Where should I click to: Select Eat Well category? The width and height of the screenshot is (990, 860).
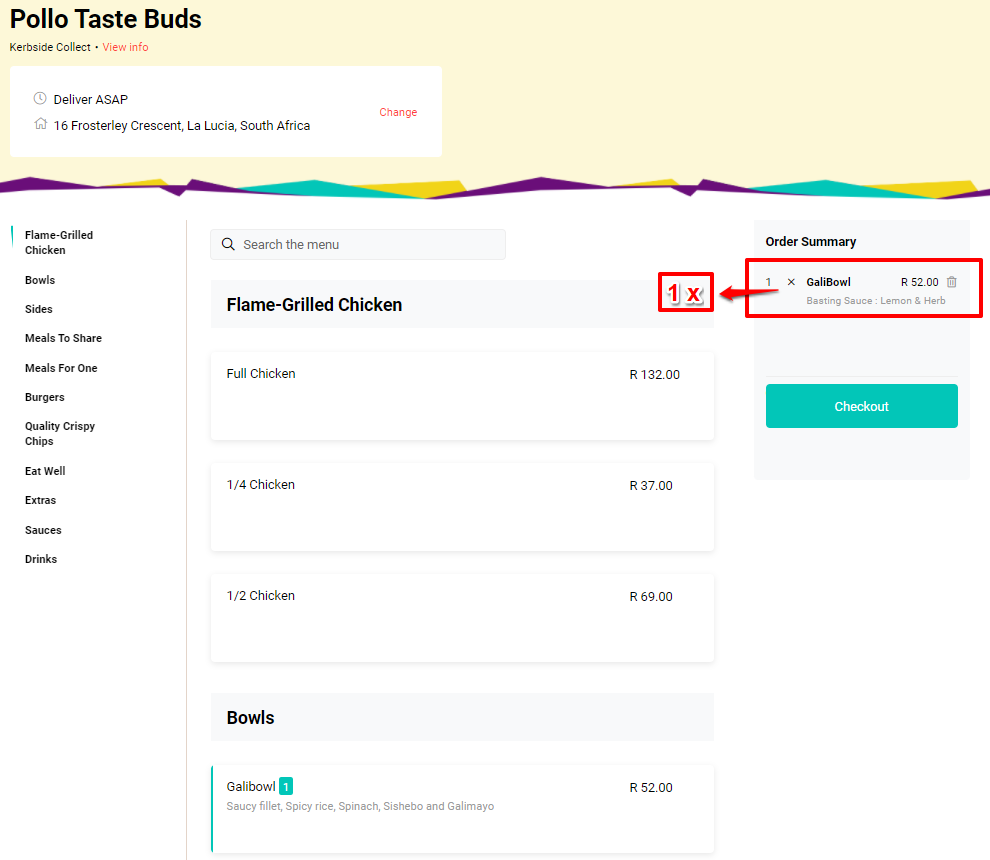(45, 471)
